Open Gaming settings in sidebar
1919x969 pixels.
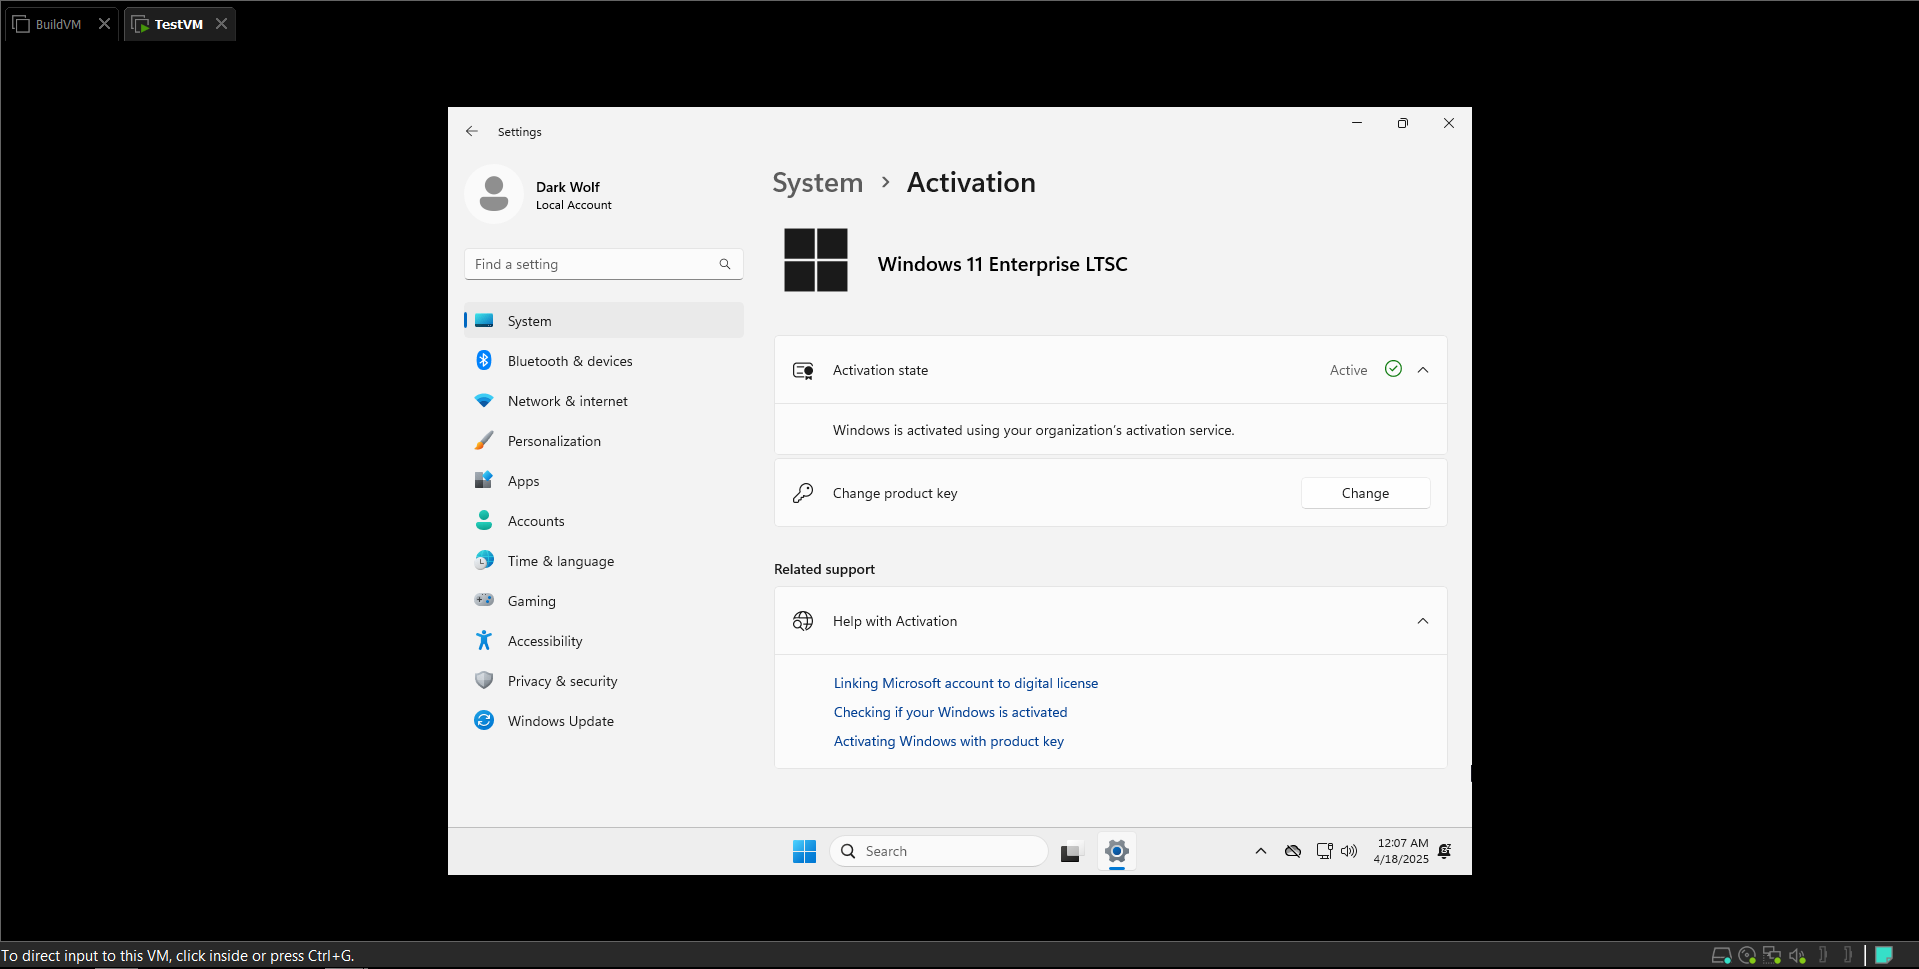coord(604,601)
